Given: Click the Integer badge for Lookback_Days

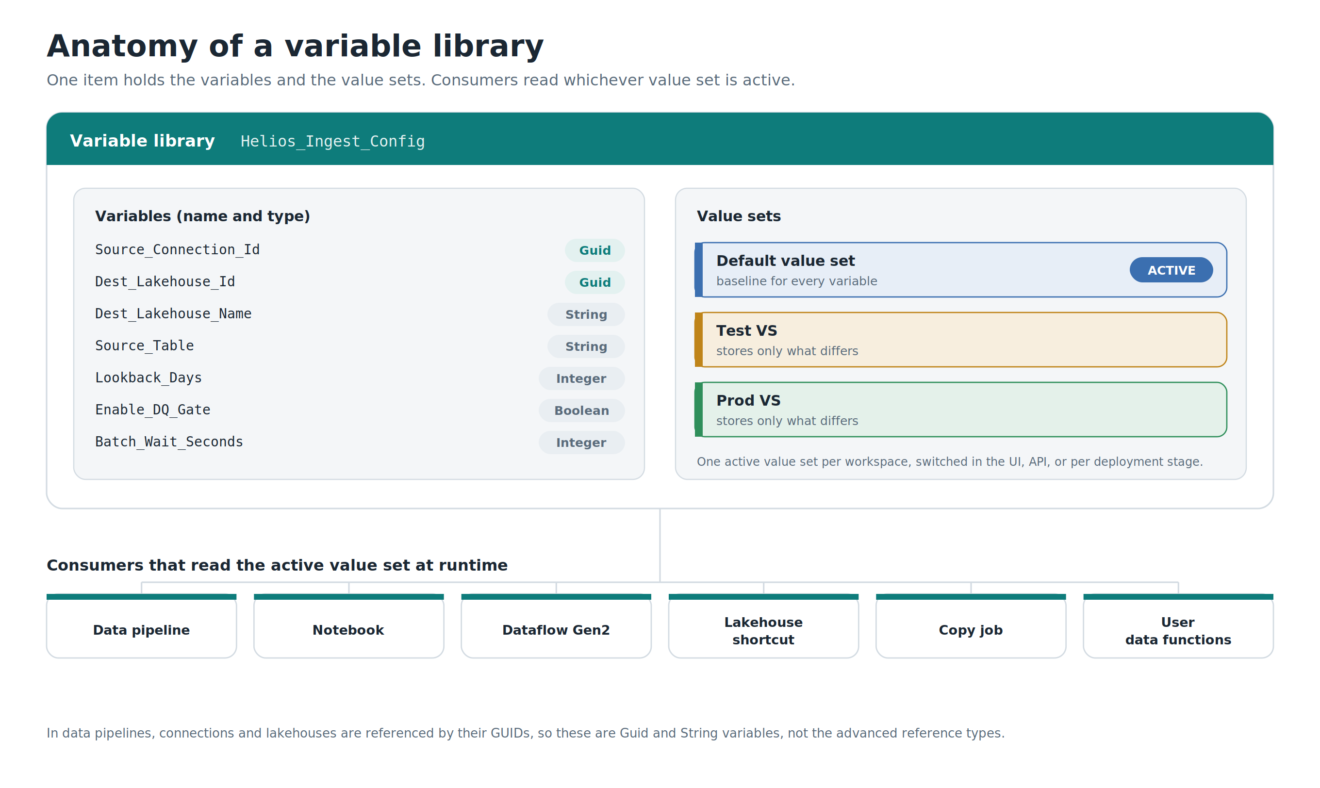Looking at the screenshot, I should click(x=582, y=379).
